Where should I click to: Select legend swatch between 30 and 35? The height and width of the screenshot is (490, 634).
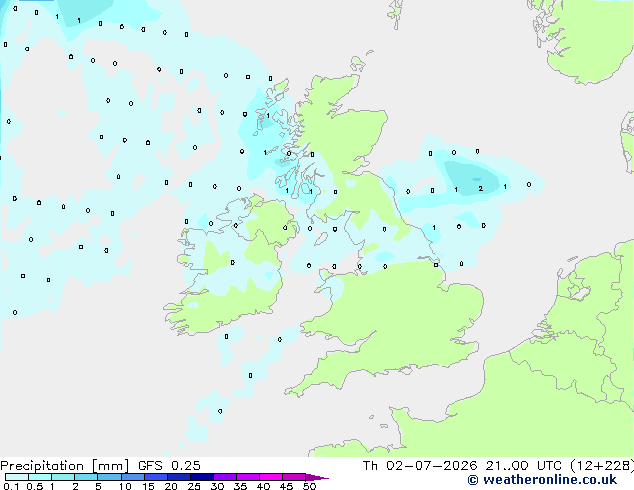tap(224, 477)
